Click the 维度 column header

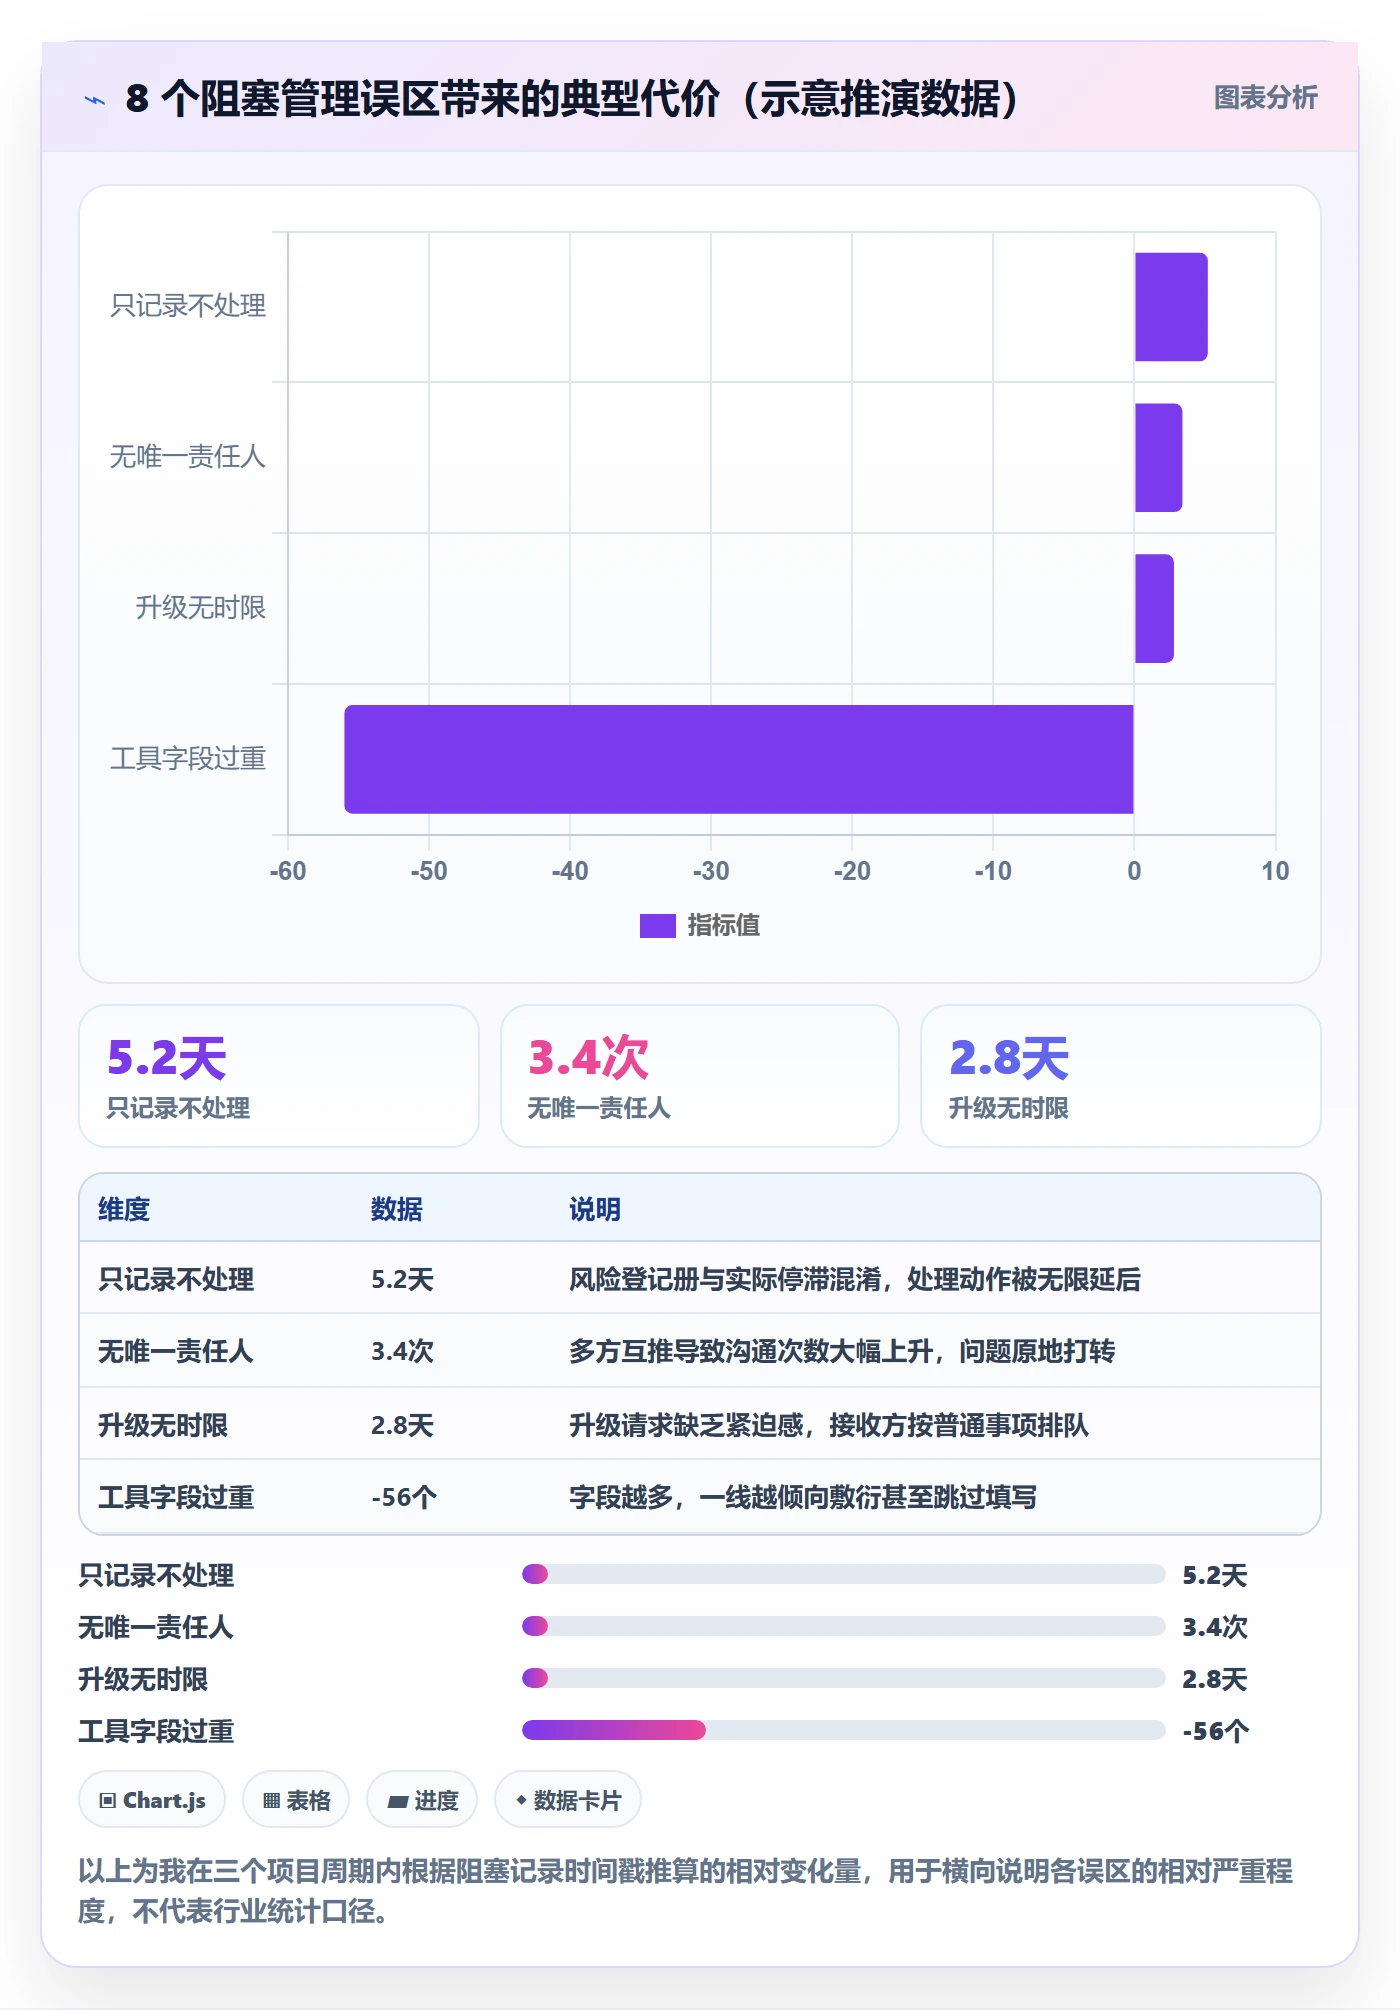click(x=124, y=1209)
